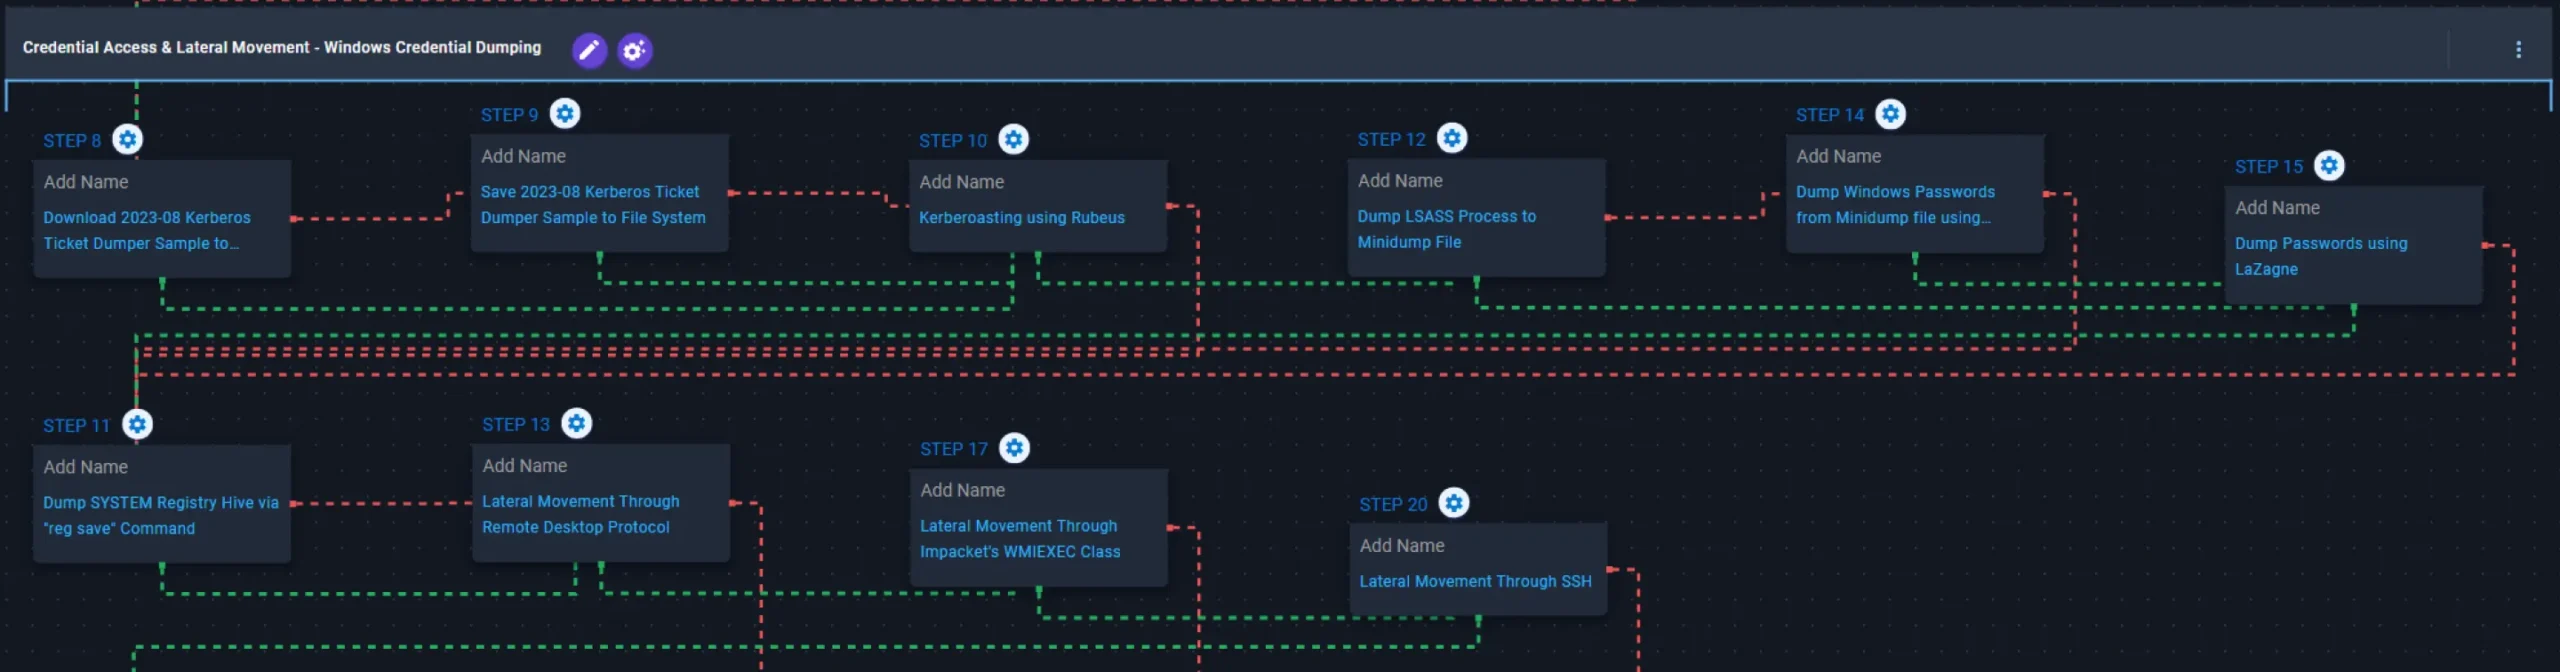Screen dimensions: 2560x672
Task: Open the three-dot options menu in header
Action: tap(2517, 50)
